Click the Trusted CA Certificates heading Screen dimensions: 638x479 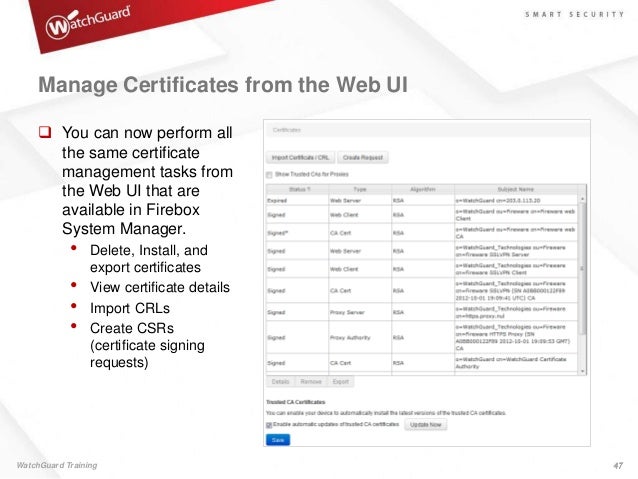[x=296, y=402]
